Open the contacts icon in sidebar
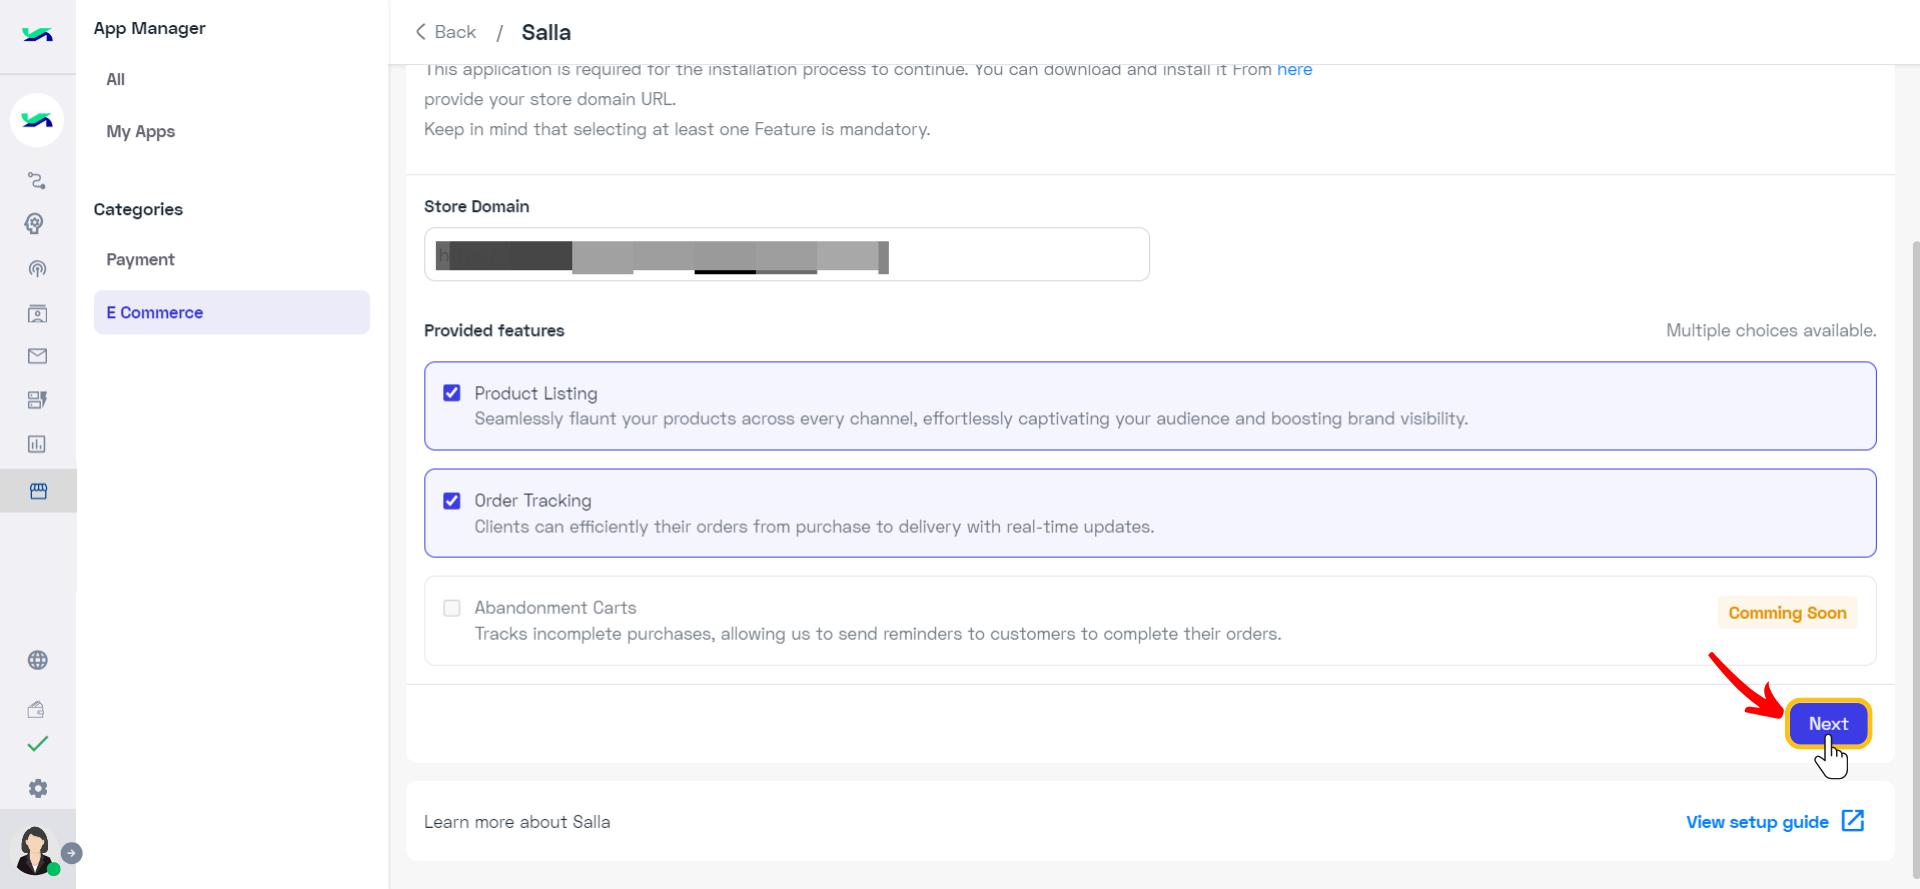The height and width of the screenshot is (889, 1920). click(37, 314)
